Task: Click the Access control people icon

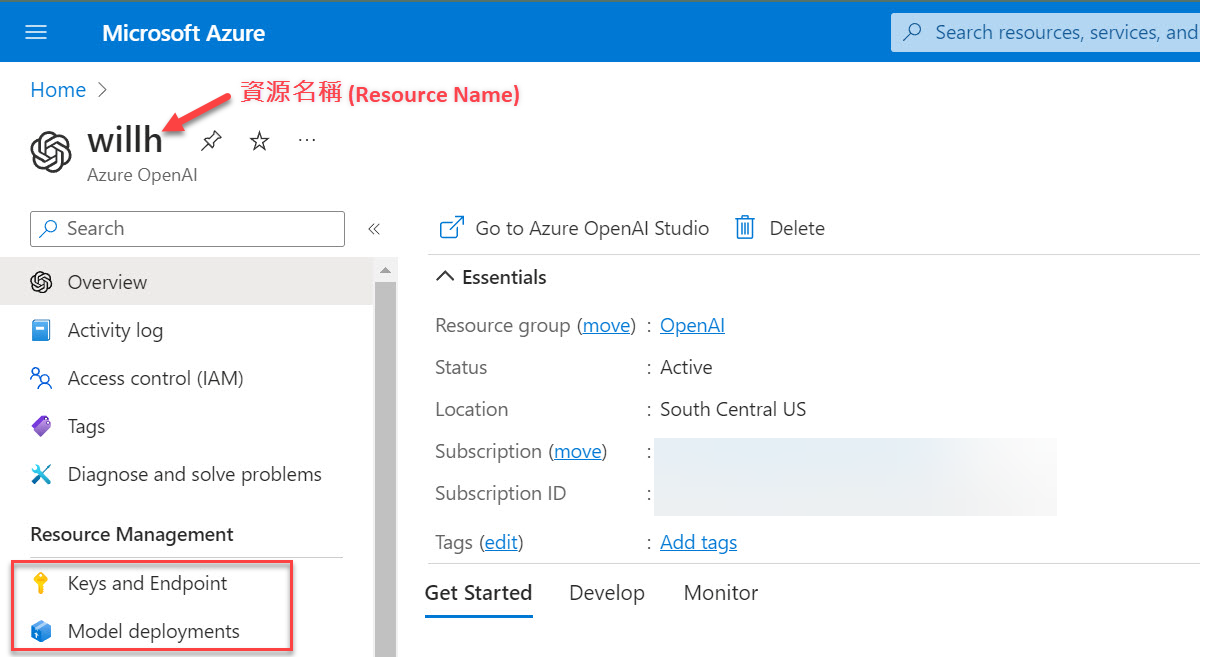Action: click(x=41, y=379)
